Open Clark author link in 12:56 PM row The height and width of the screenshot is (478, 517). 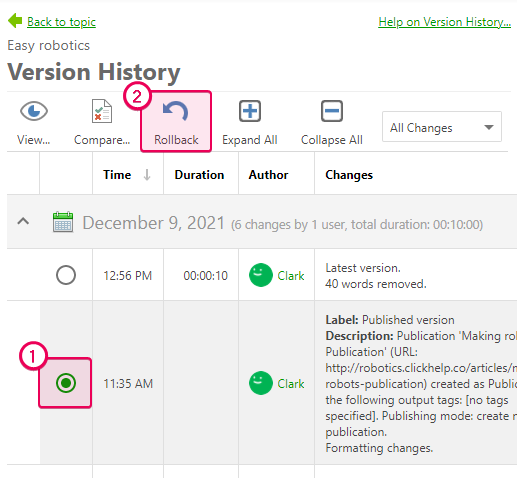point(291,276)
